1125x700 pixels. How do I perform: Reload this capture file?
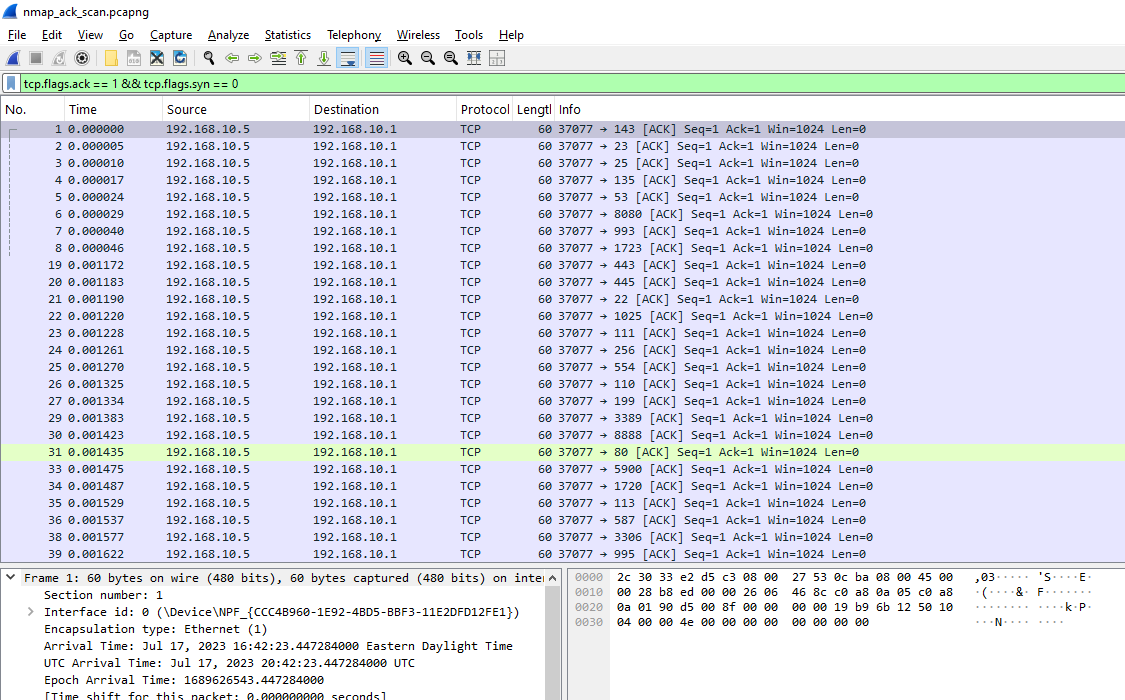(180, 57)
